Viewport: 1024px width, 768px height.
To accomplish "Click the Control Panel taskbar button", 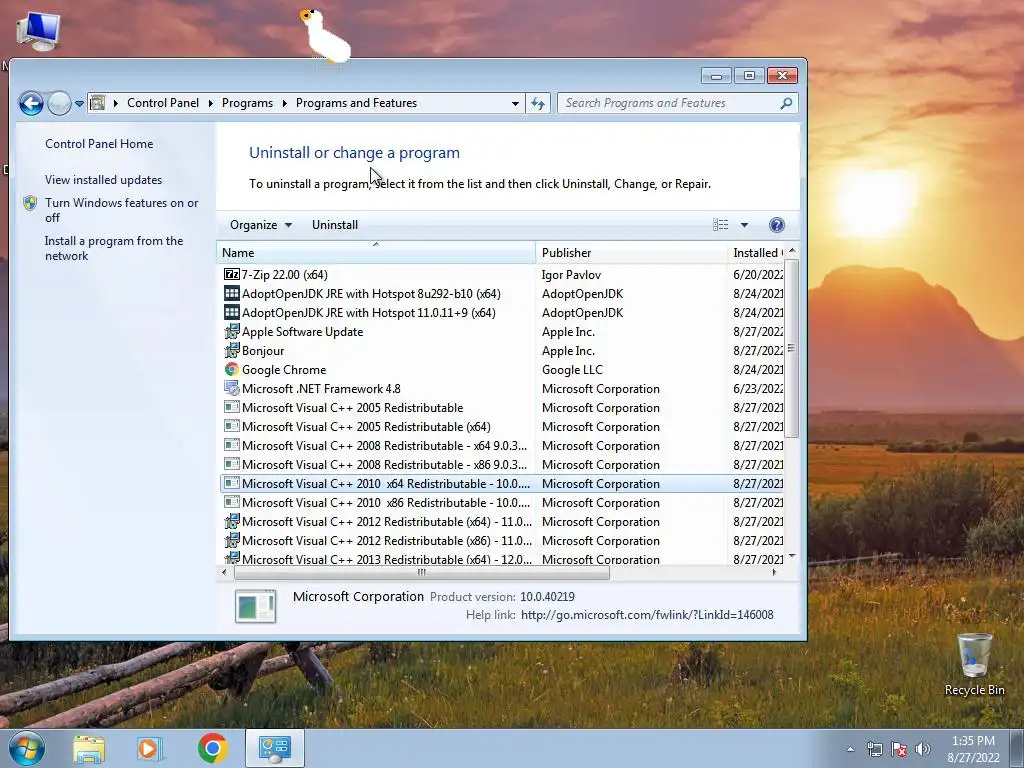I will point(274,748).
